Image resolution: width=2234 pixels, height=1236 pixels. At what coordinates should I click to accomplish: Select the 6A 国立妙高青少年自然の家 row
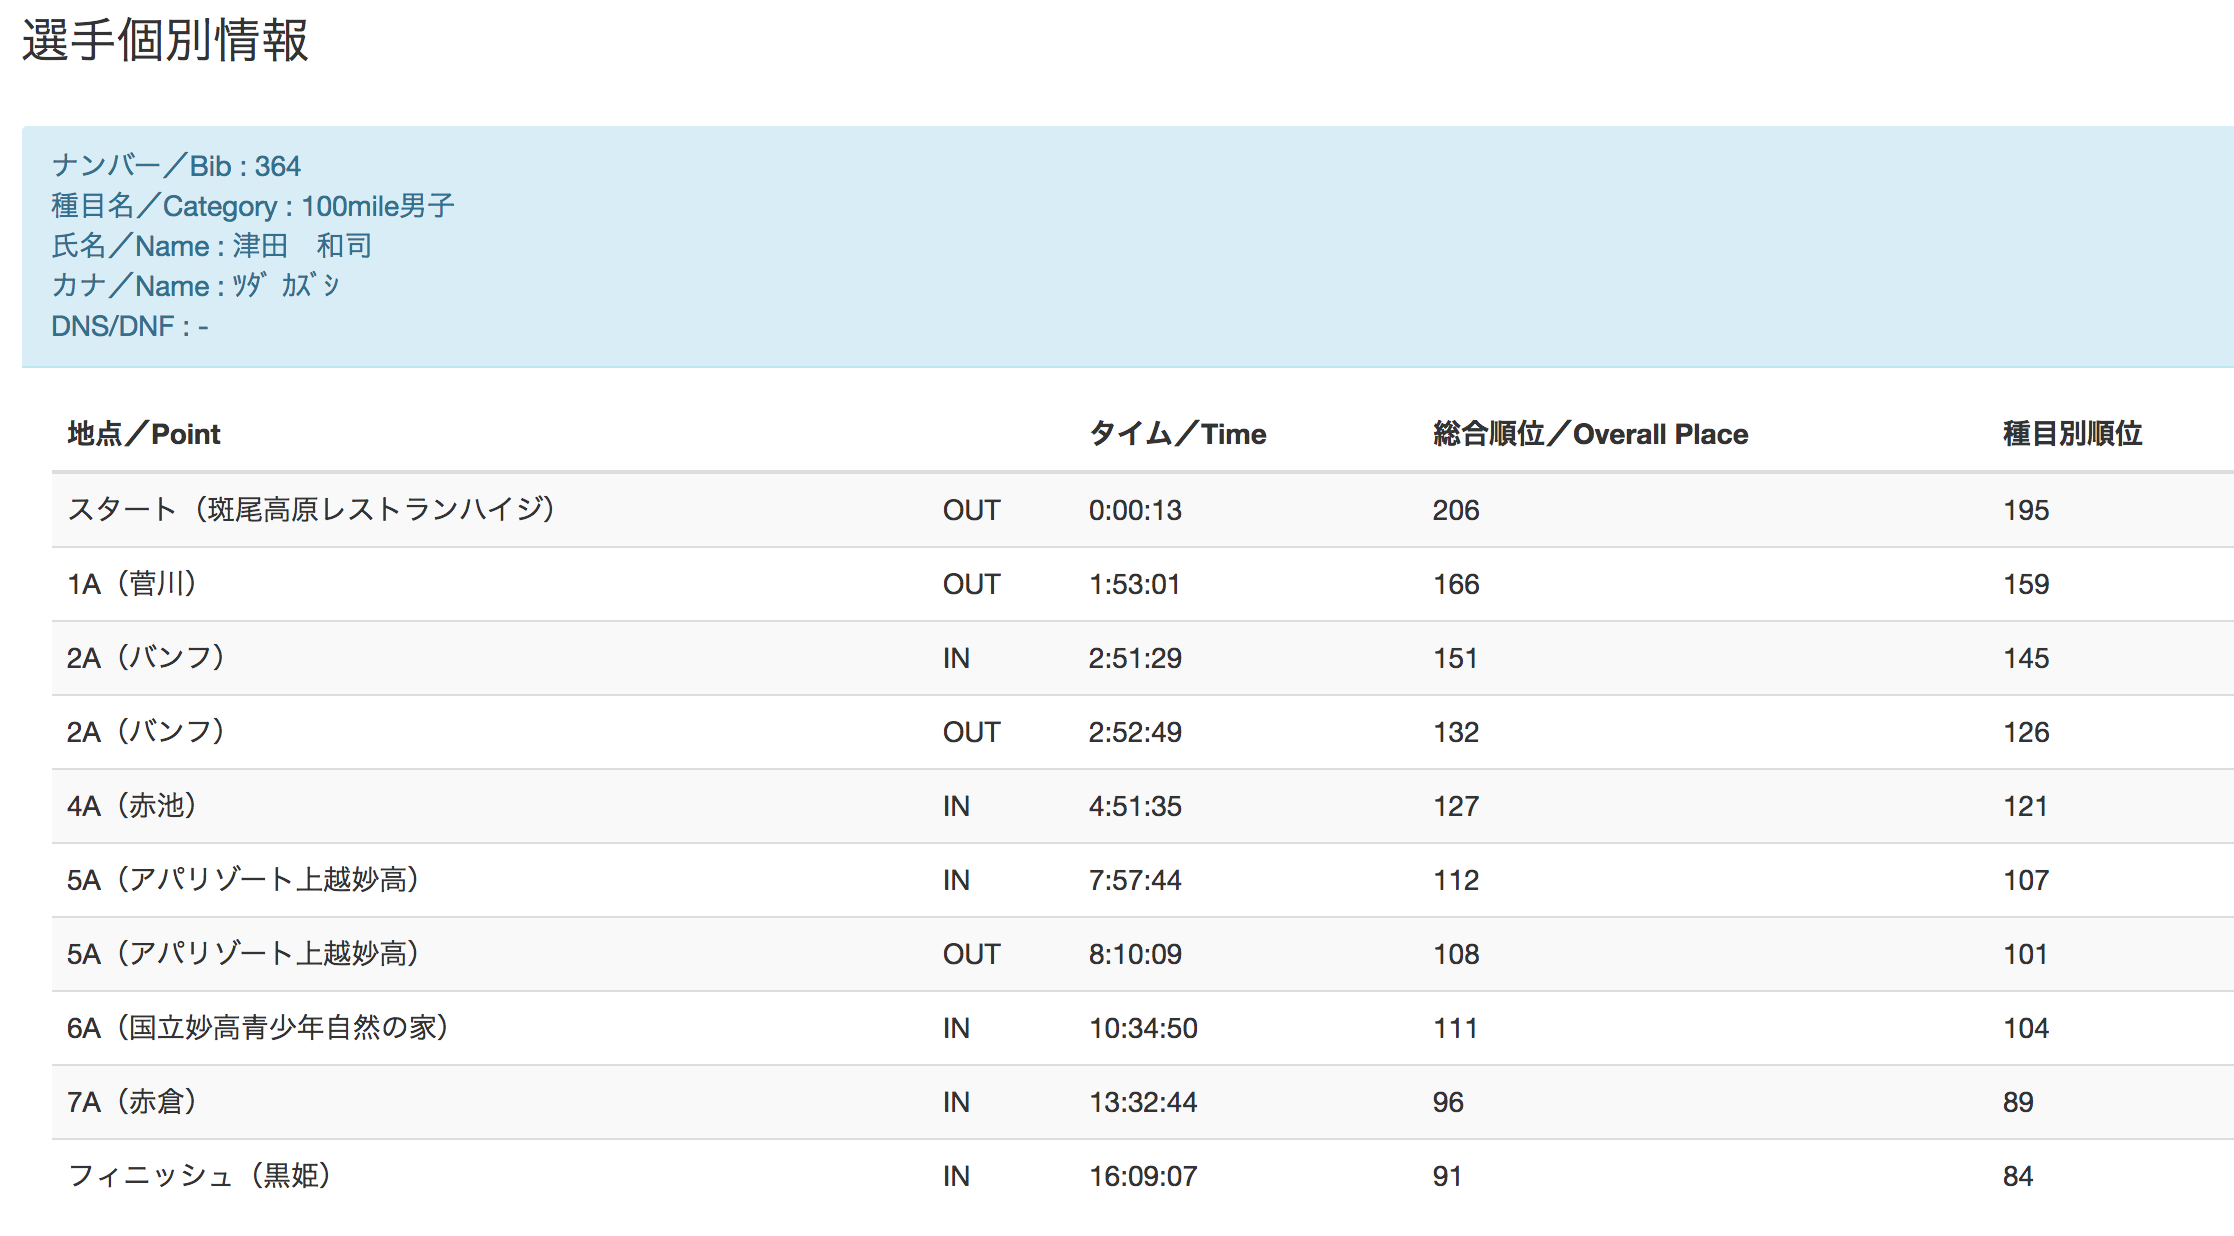[x=257, y=1028]
